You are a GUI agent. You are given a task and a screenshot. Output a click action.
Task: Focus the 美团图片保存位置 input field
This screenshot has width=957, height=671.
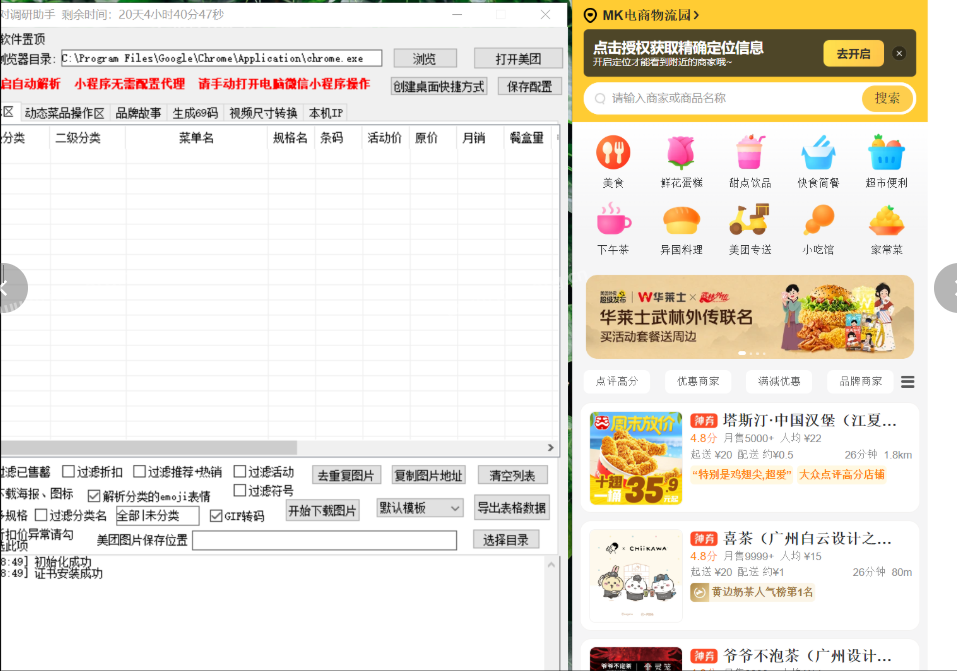pyautogui.click(x=324, y=540)
